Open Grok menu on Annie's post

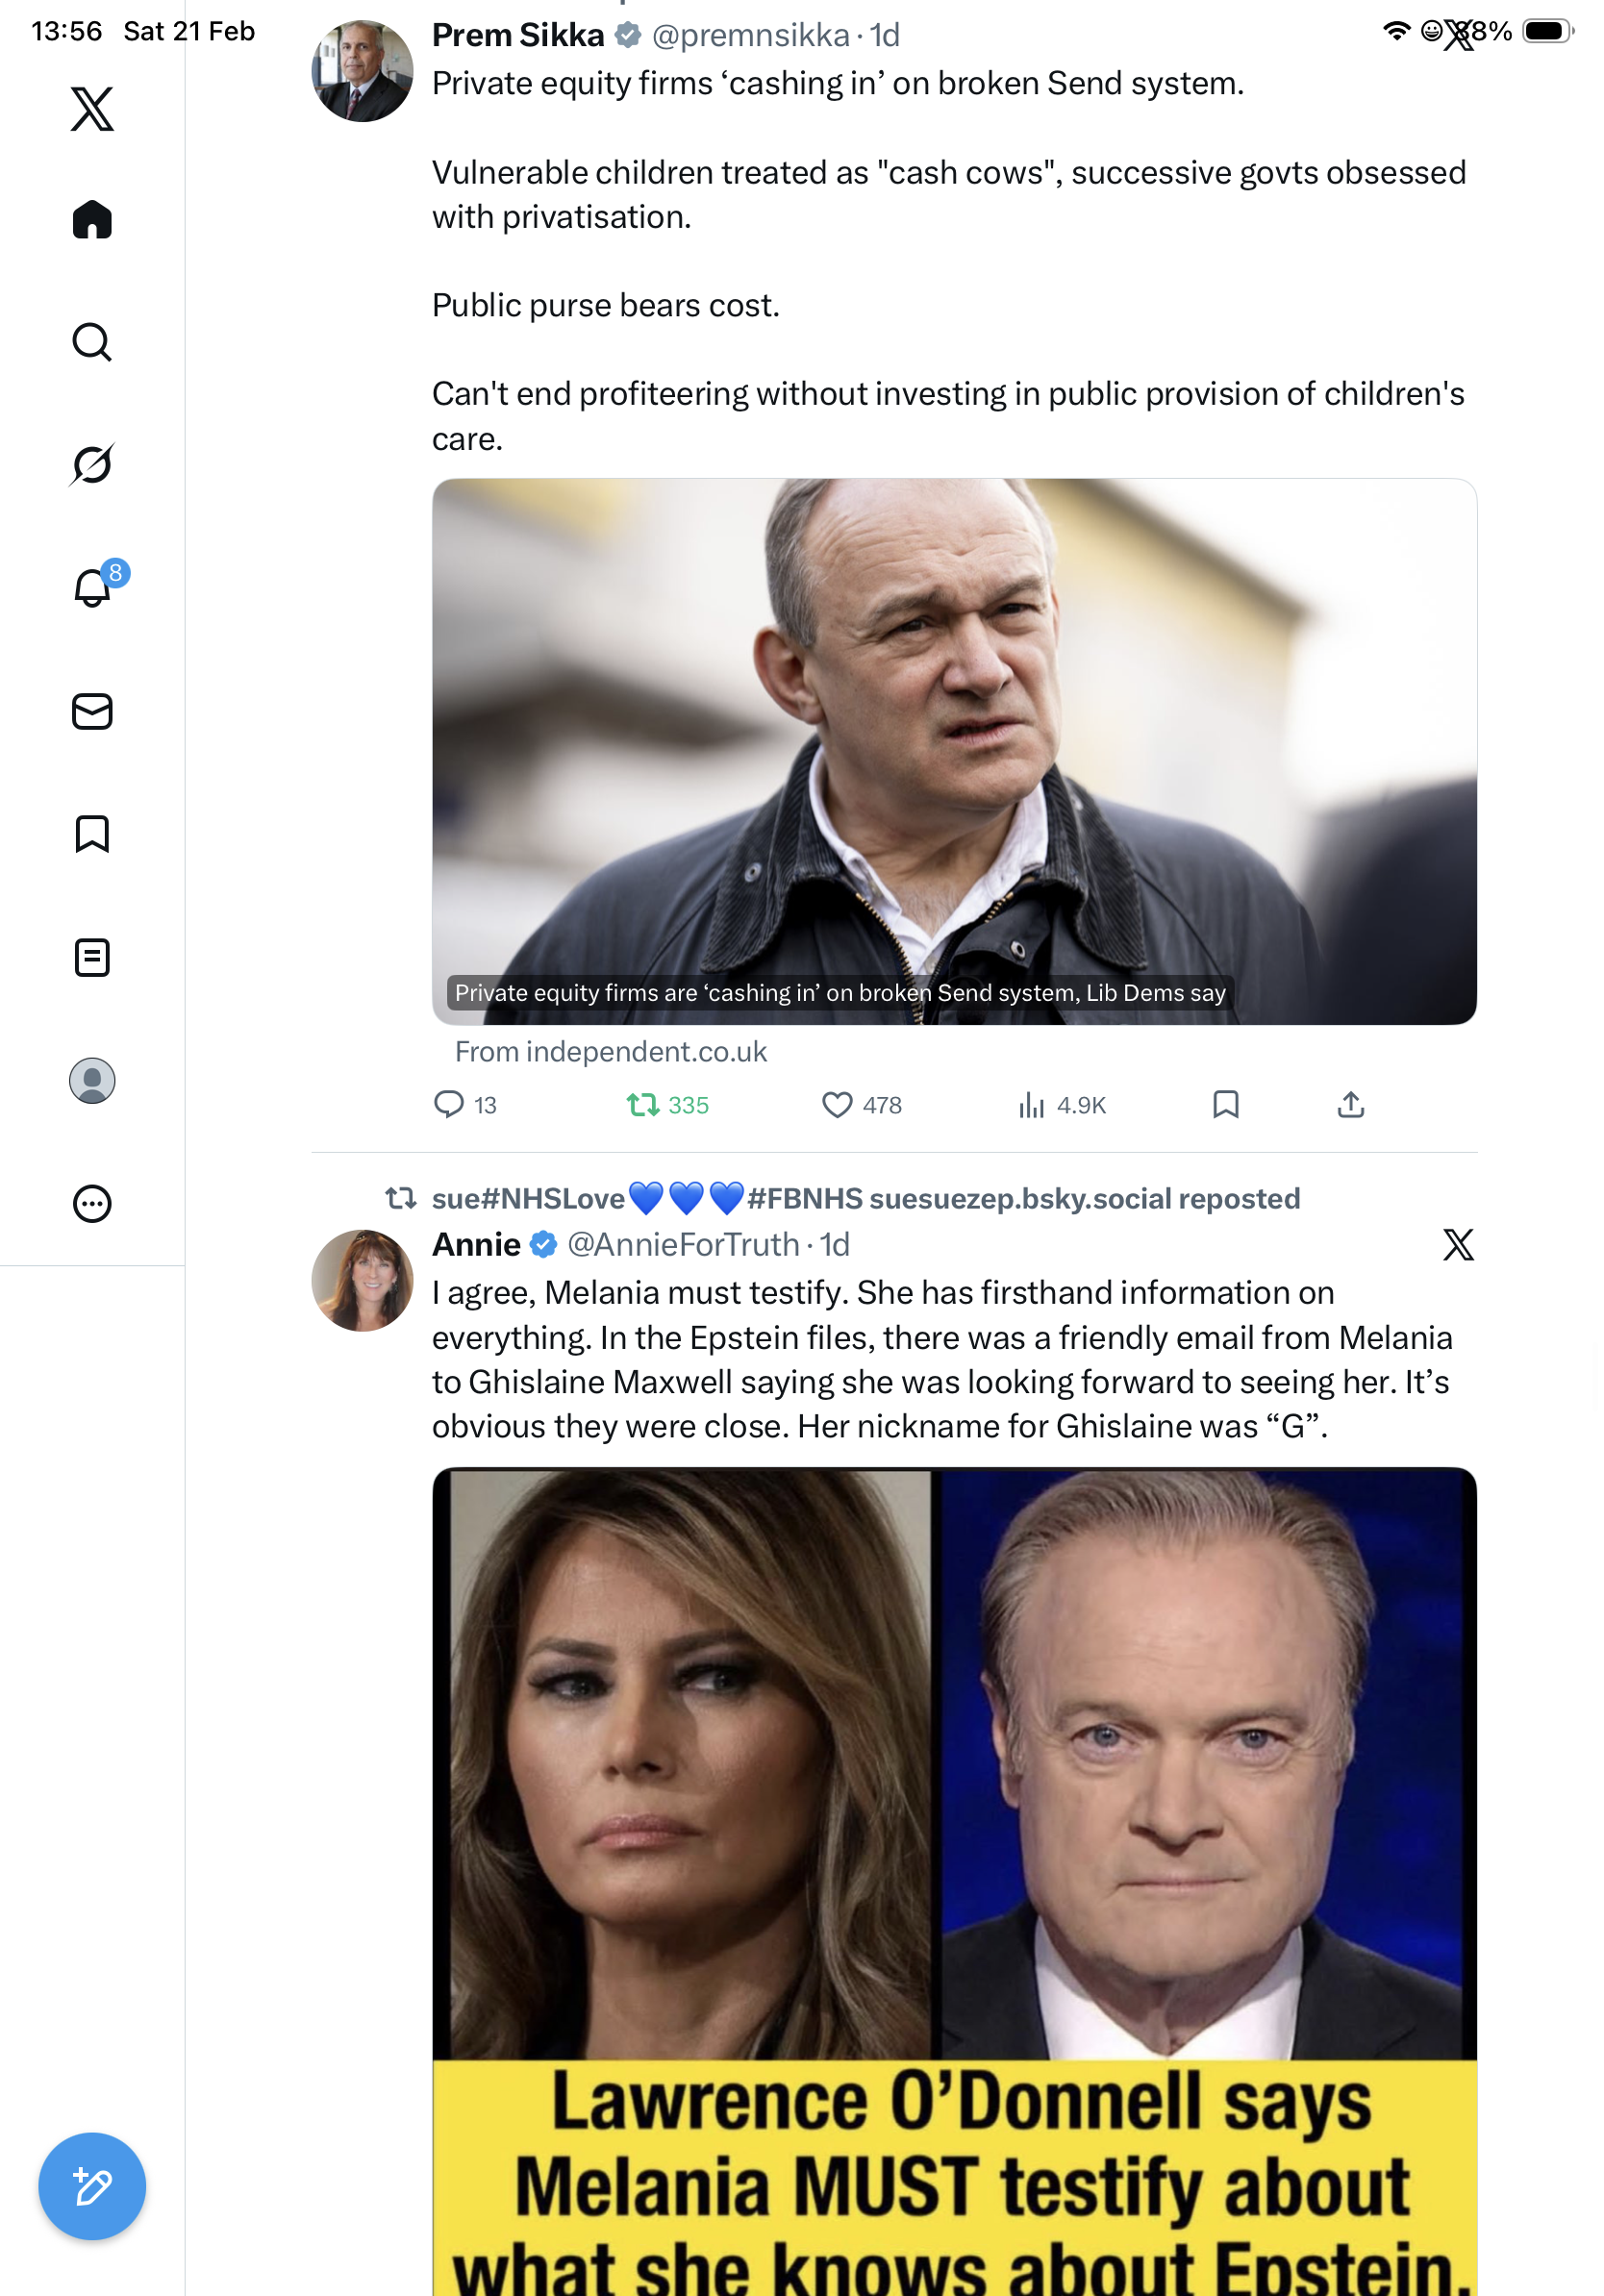(1458, 1245)
